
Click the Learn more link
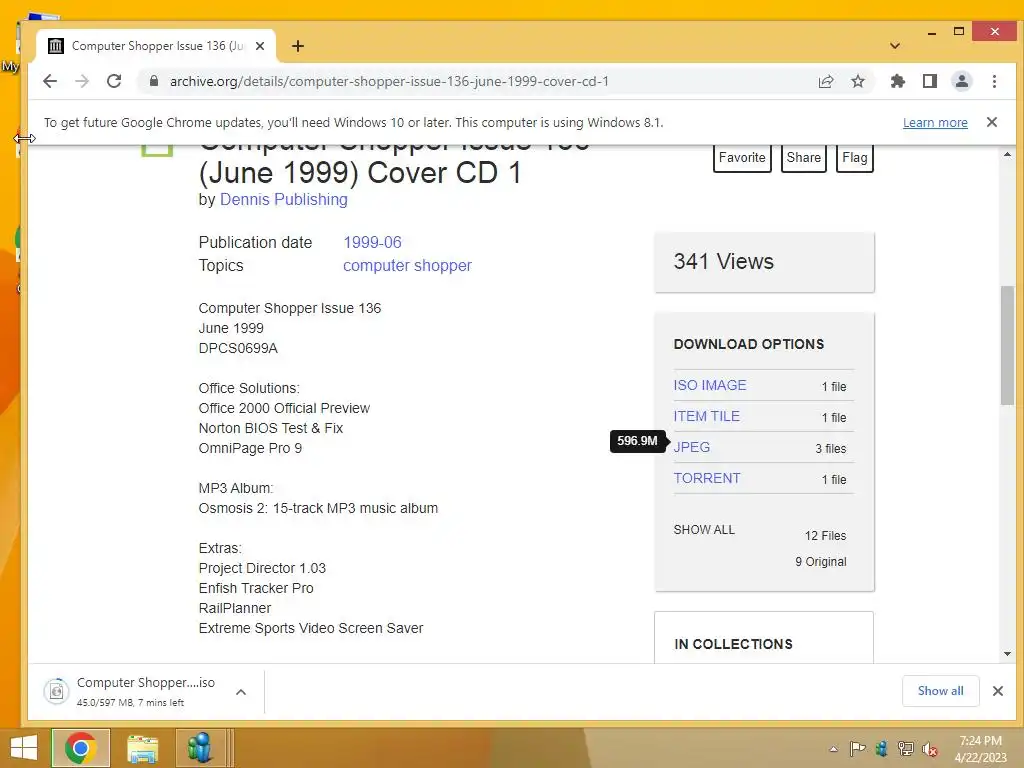935,123
